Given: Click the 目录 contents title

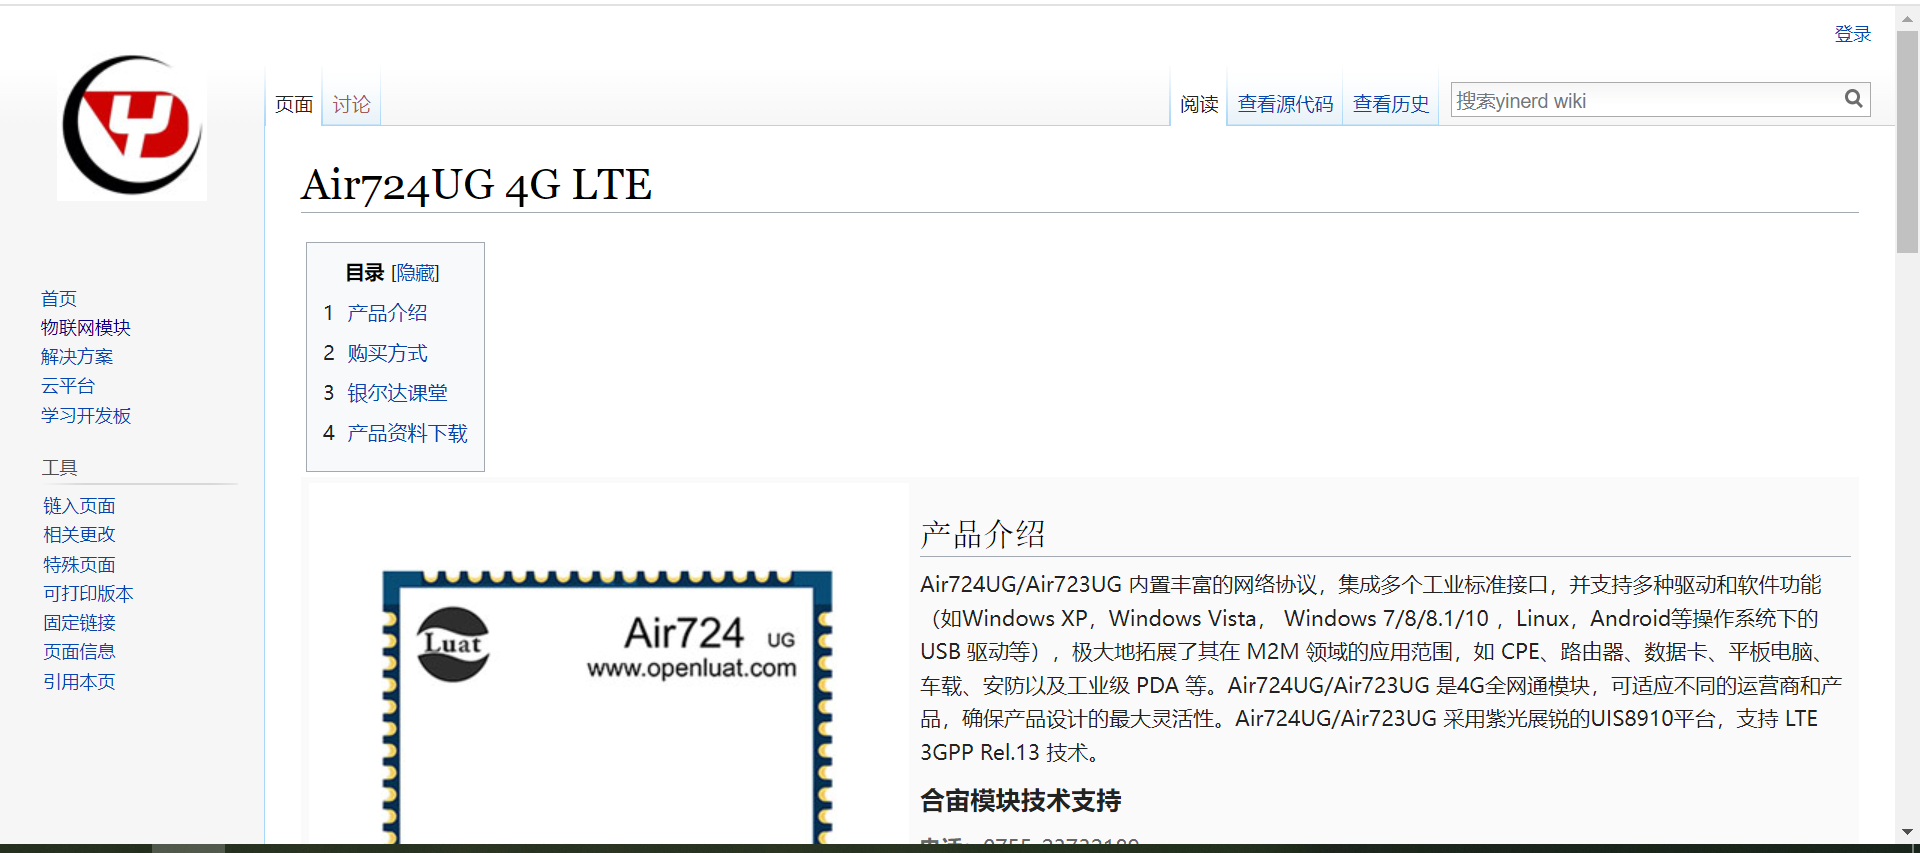Looking at the screenshot, I should click(365, 273).
